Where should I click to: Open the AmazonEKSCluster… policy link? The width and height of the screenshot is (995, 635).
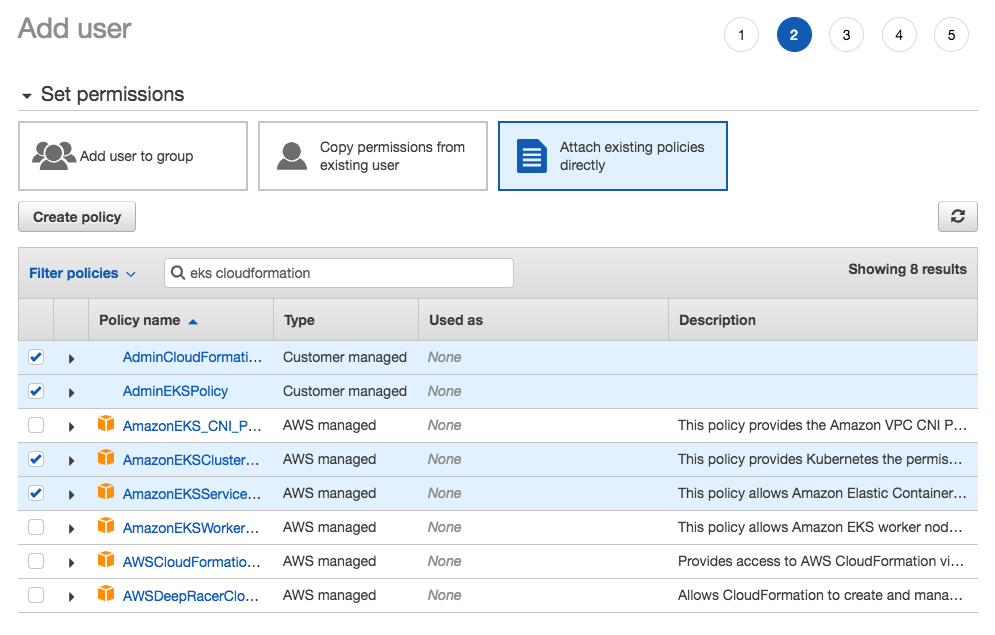coord(190,460)
